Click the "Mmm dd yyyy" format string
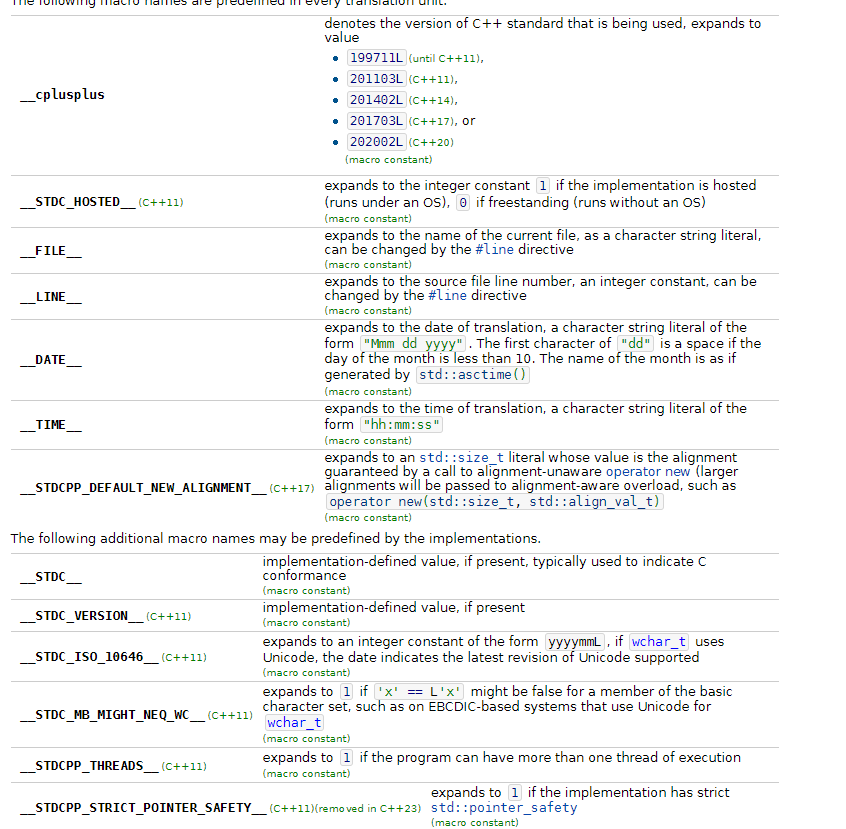This screenshot has width=846, height=829. (x=413, y=344)
